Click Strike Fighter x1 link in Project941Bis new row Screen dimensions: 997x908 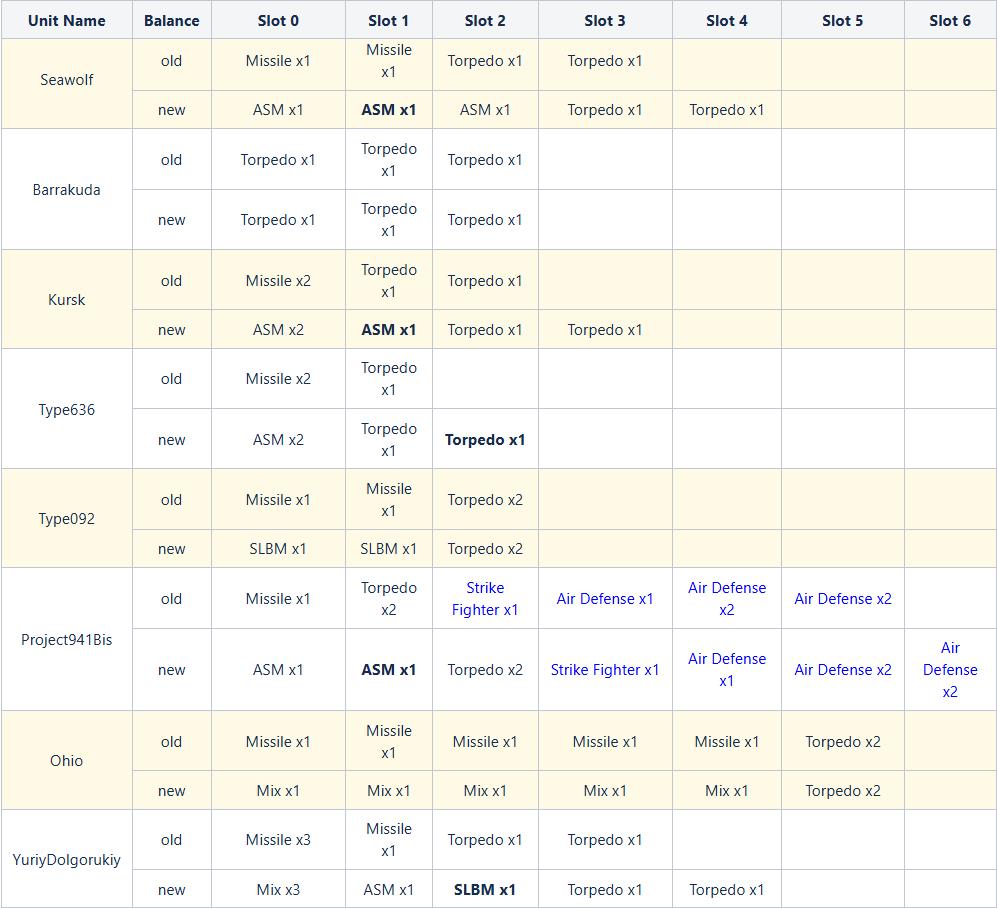[x=605, y=670]
